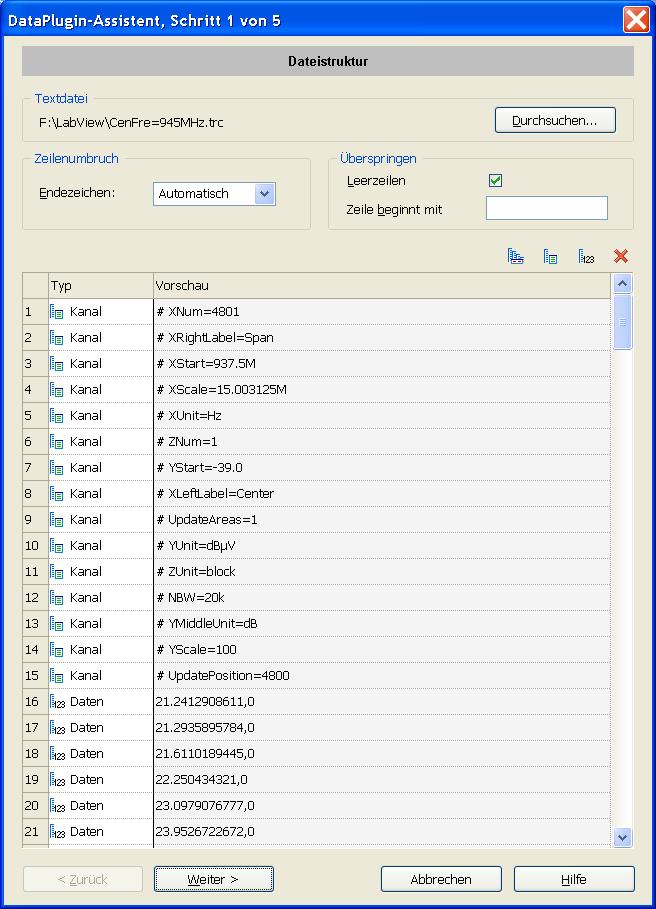This screenshot has width=656, height=909.
Task: Click the Kanal icon in row 7 YStart
Action: click(57, 468)
